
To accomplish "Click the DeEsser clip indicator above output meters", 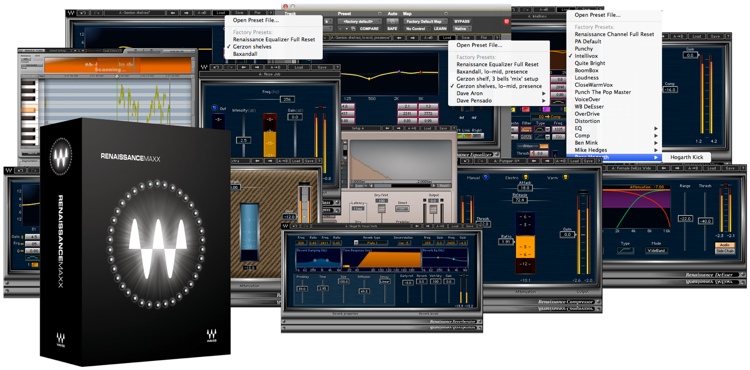I will click(x=725, y=185).
